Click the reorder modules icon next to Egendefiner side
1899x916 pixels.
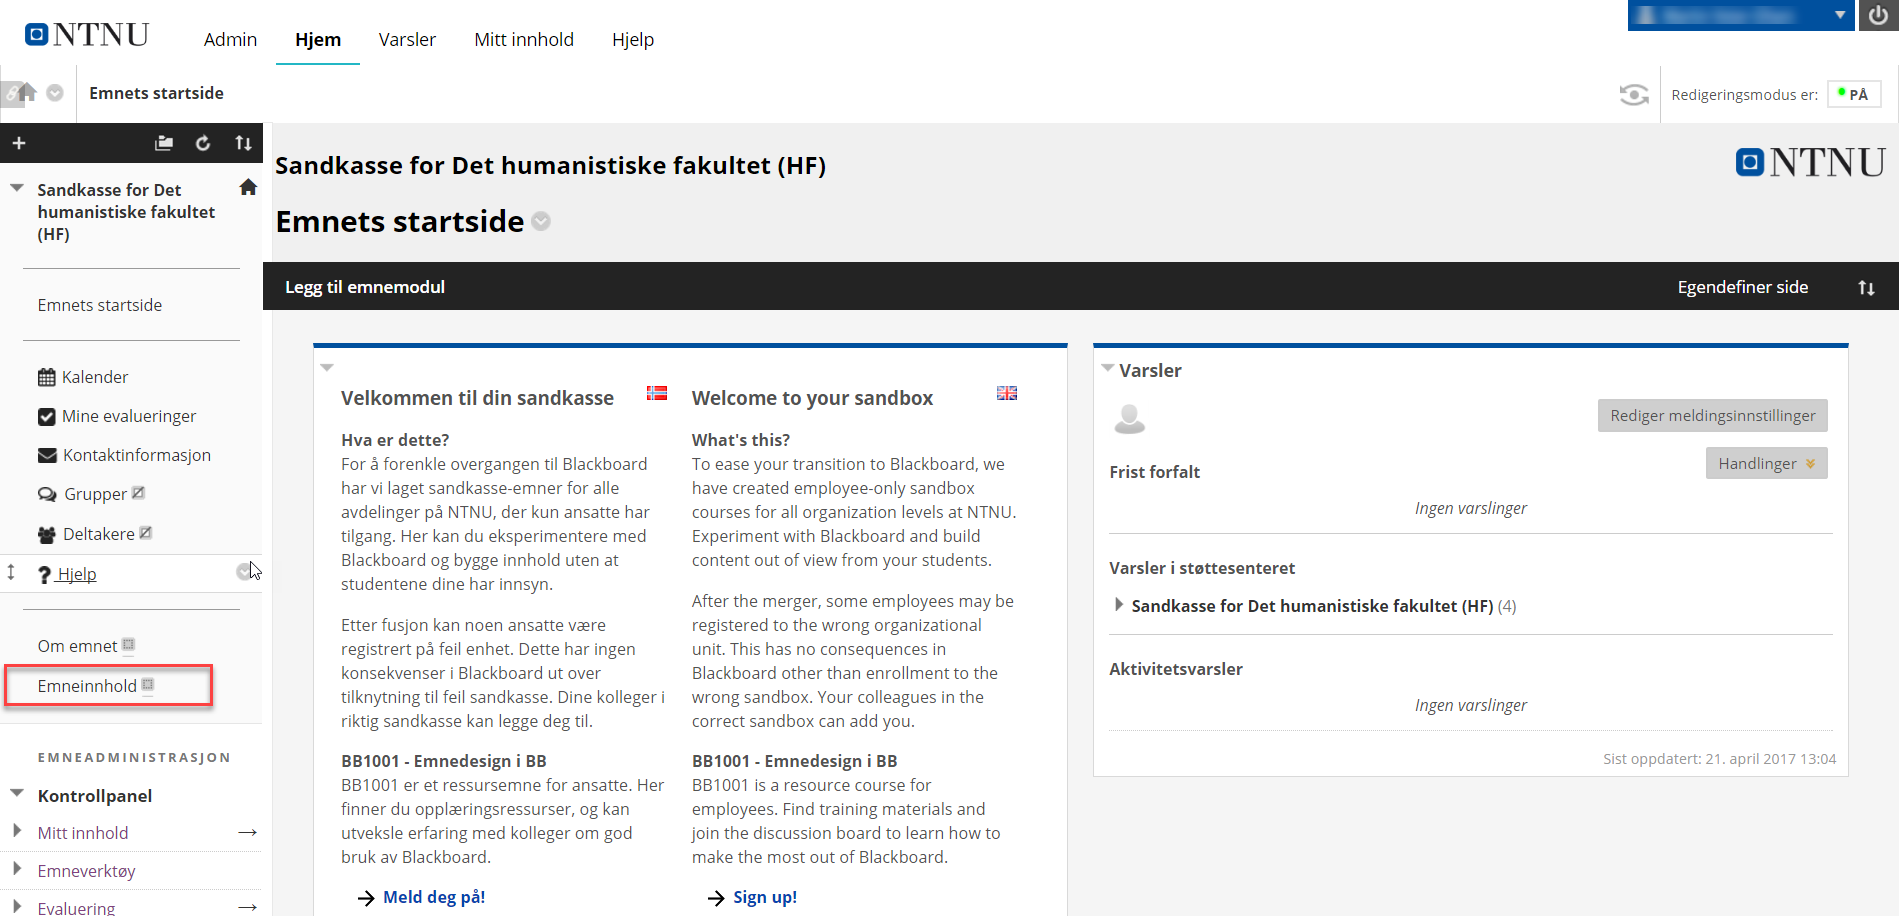click(x=1866, y=288)
